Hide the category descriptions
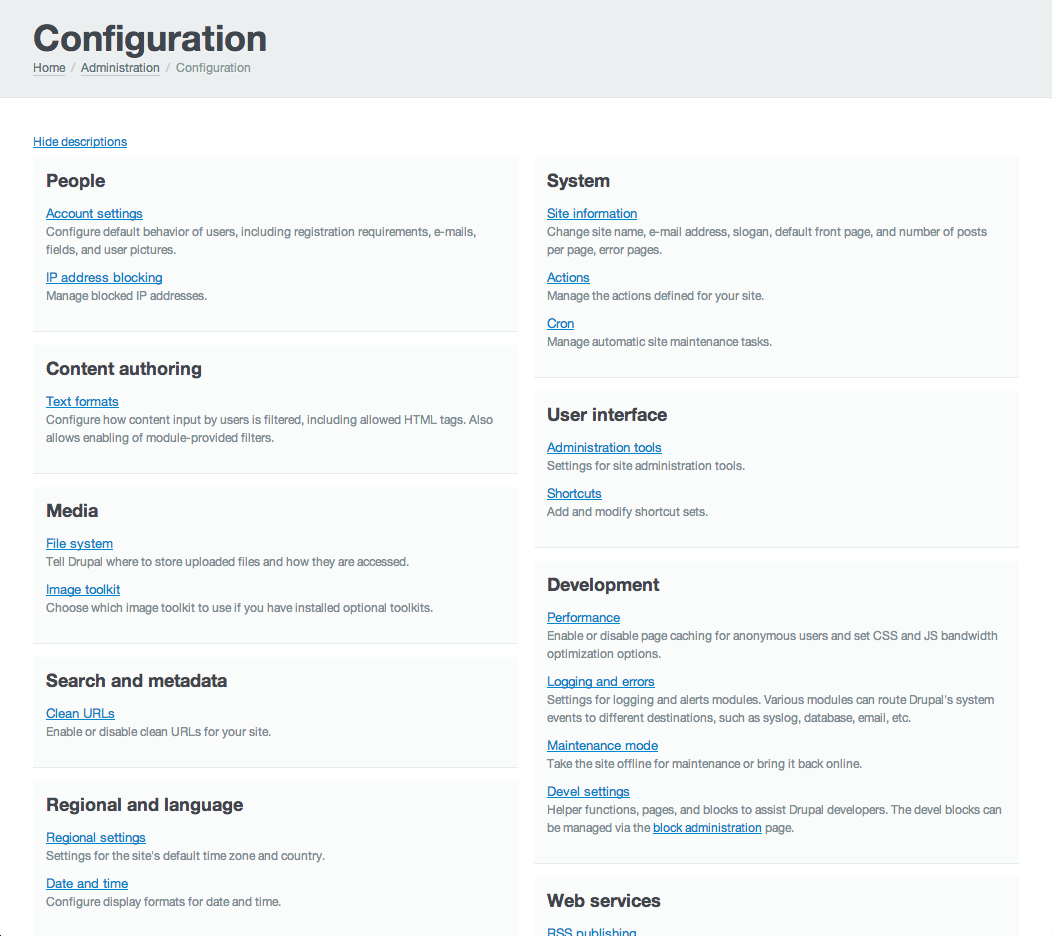 (x=79, y=141)
